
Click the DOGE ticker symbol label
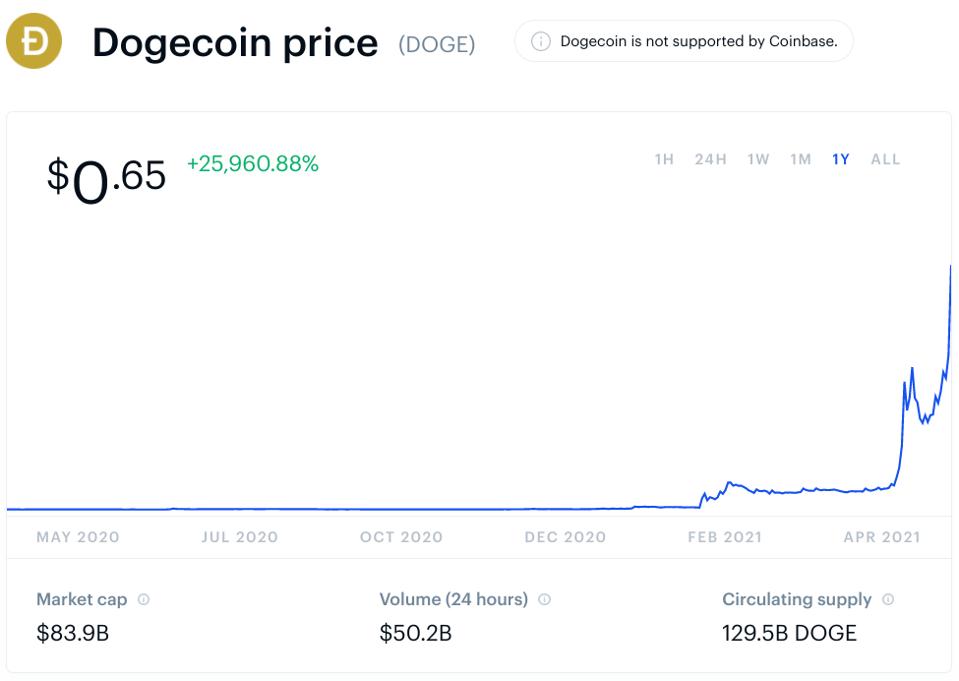click(436, 45)
